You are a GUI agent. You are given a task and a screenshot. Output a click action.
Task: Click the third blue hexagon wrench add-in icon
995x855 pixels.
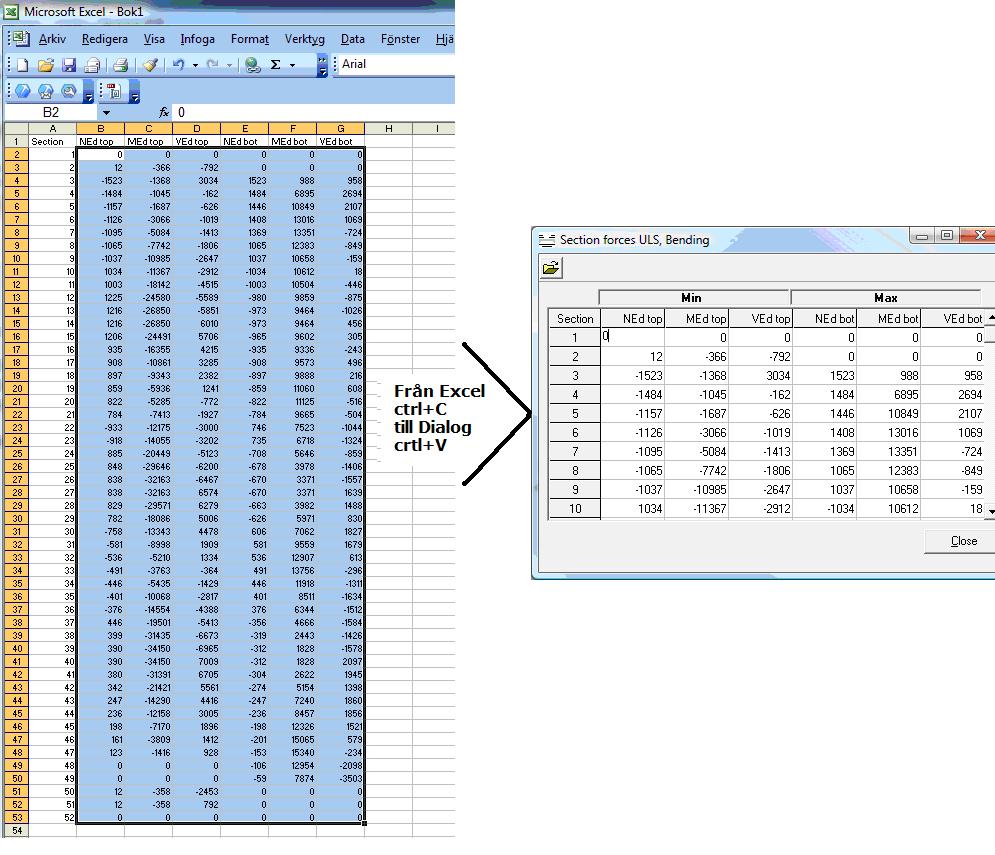(69, 91)
